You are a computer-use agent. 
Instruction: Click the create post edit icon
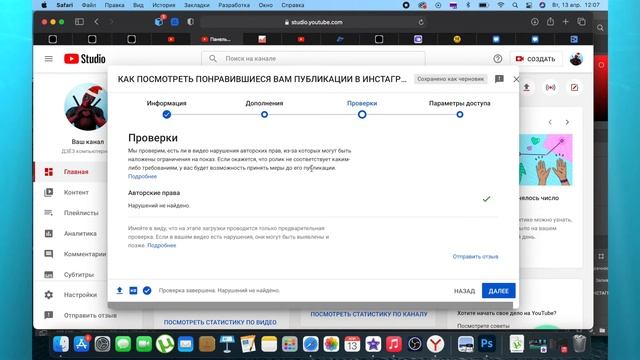tap(574, 87)
